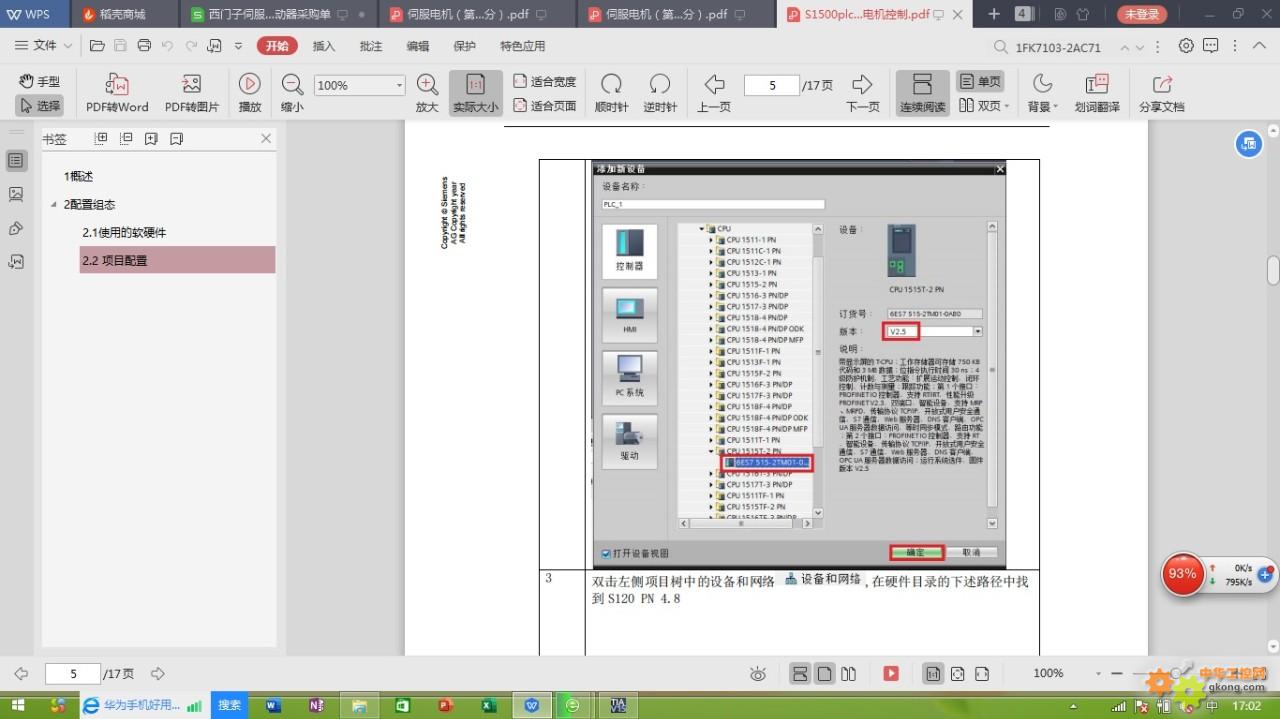Expand quick access toolbar more arrow
This screenshot has width=1280, height=719.
click(238, 46)
